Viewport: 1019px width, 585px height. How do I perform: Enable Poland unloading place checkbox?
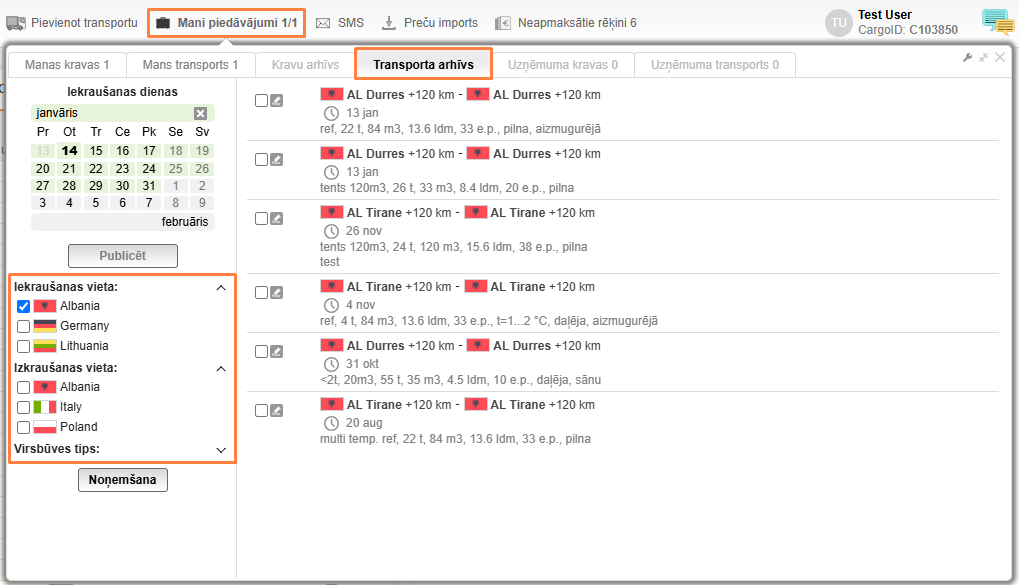(x=23, y=427)
